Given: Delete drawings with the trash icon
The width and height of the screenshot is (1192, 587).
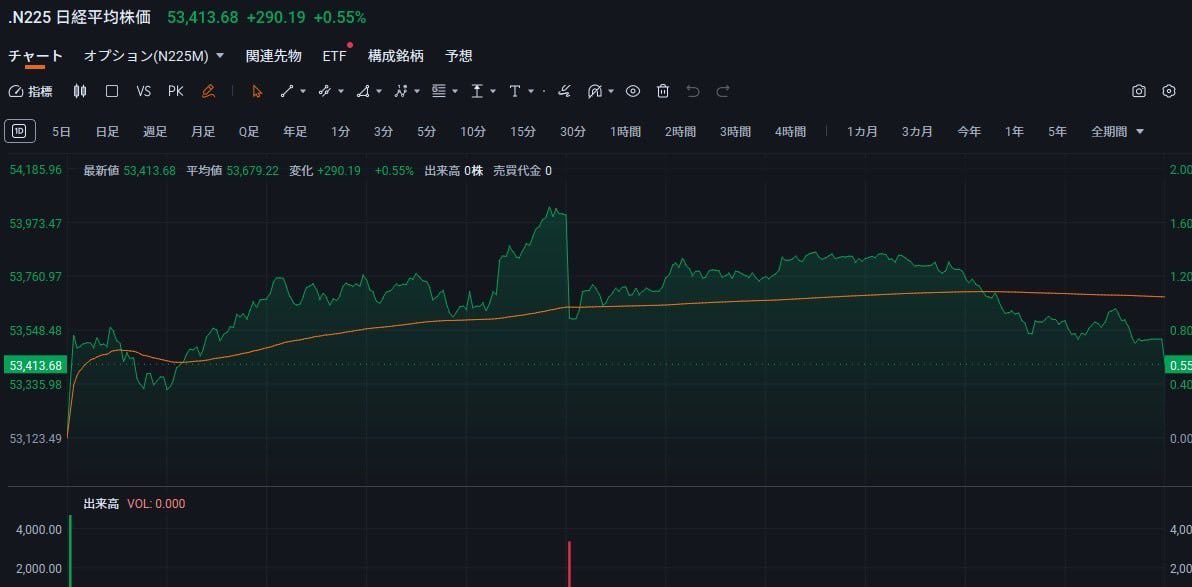Looking at the screenshot, I should pos(663,91).
